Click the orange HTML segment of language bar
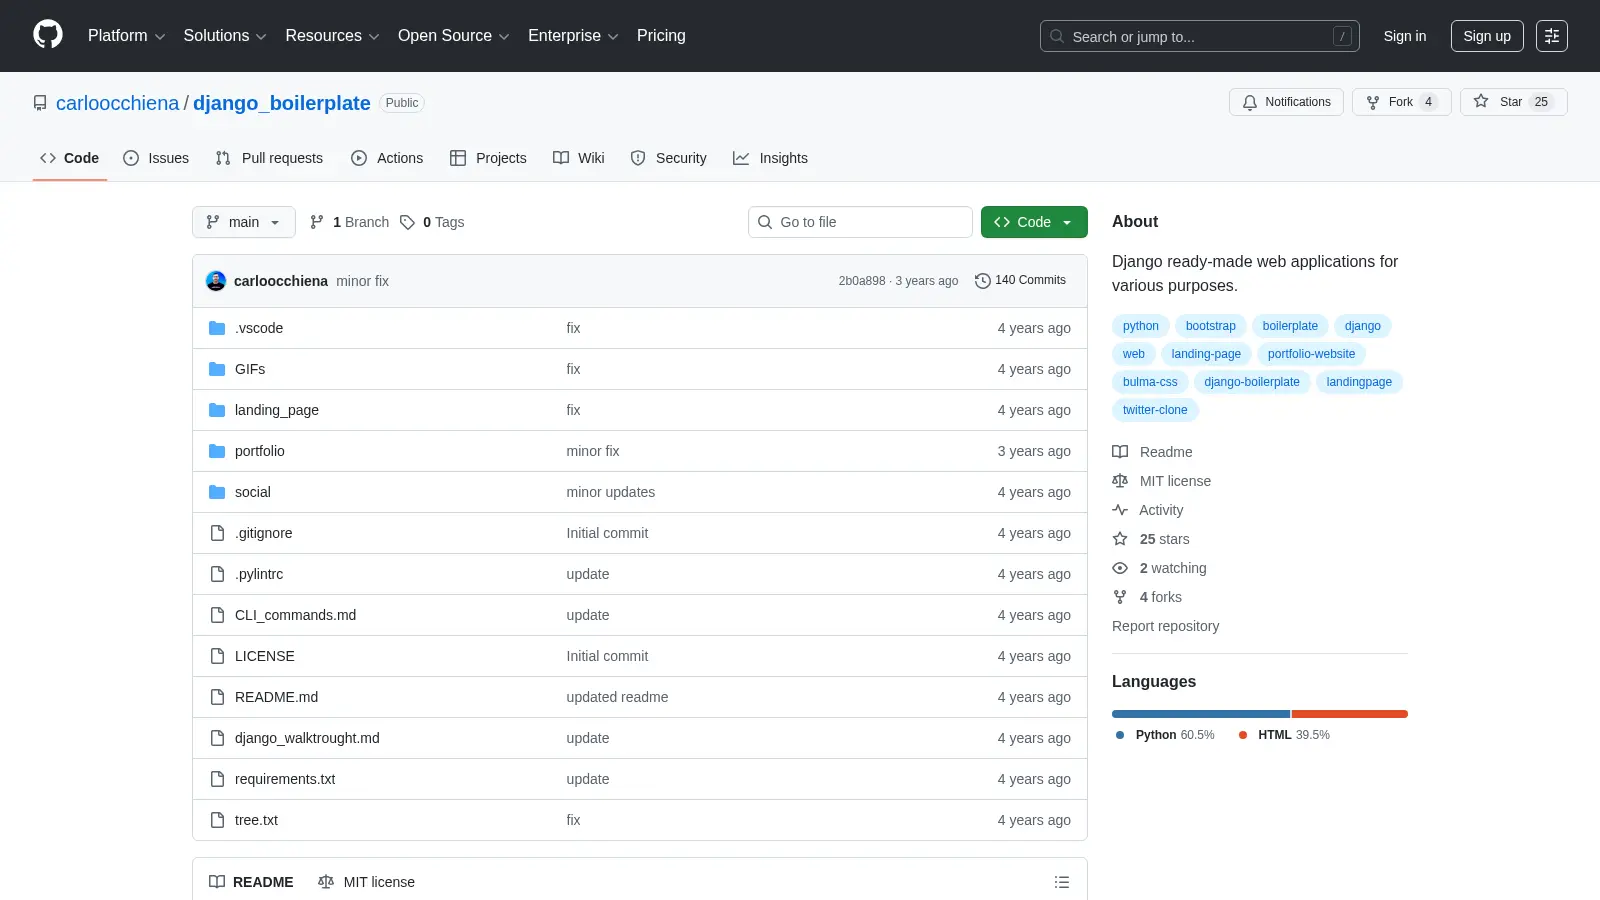Image resolution: width=1600 pixels, height=900 pixels. pyautogui.click(x=1350, y=714)
